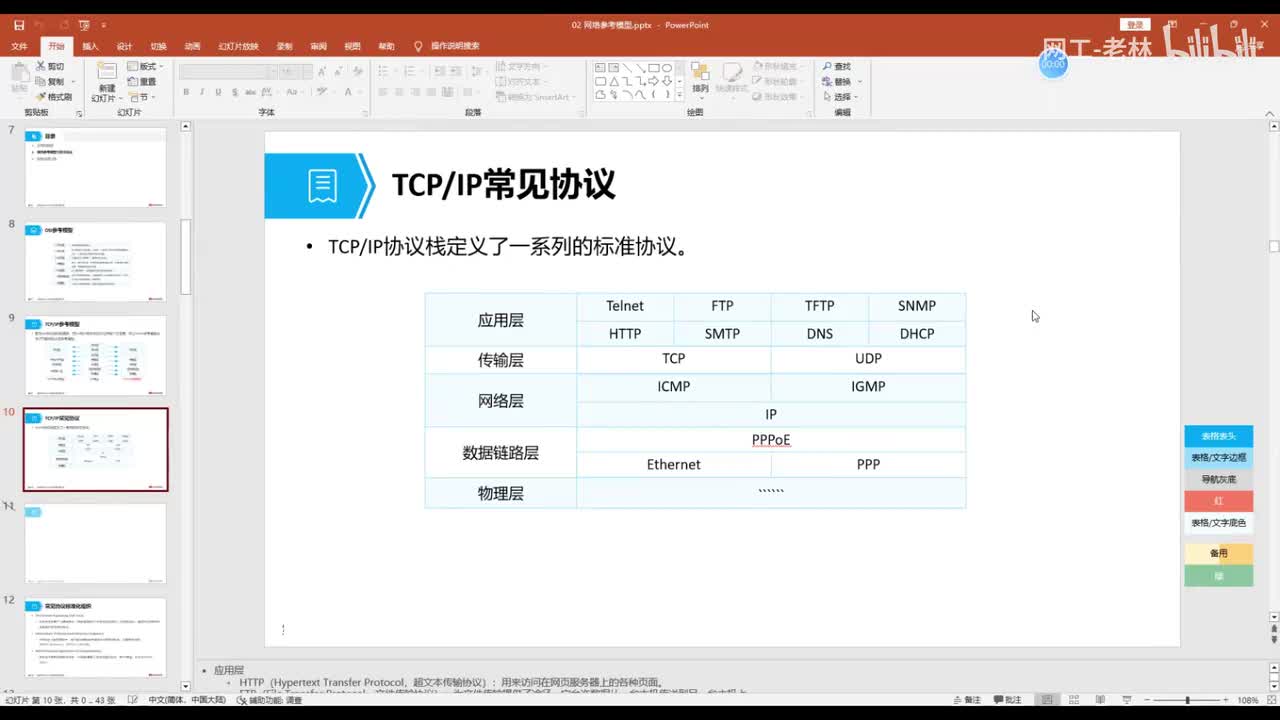Click Notes (备注) button in status bar
The height and width of the screenshot is (720, 1280).
click(x=966, y=700)
